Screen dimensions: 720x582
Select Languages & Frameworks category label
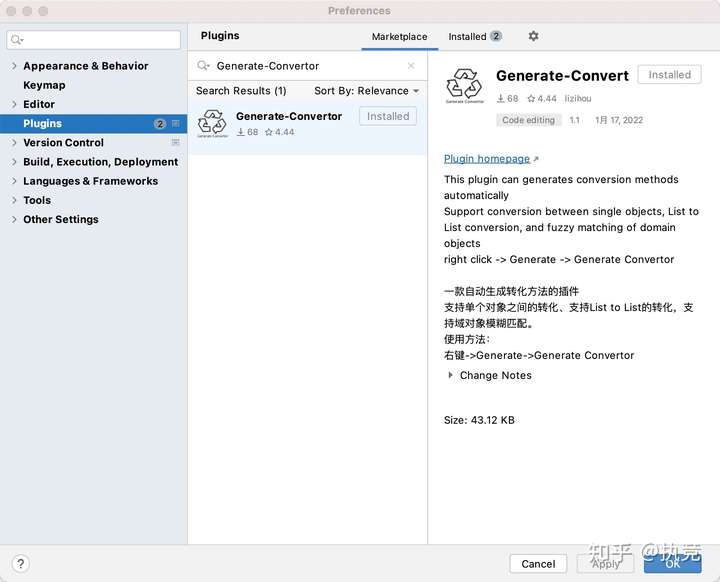tap(90, 181)
